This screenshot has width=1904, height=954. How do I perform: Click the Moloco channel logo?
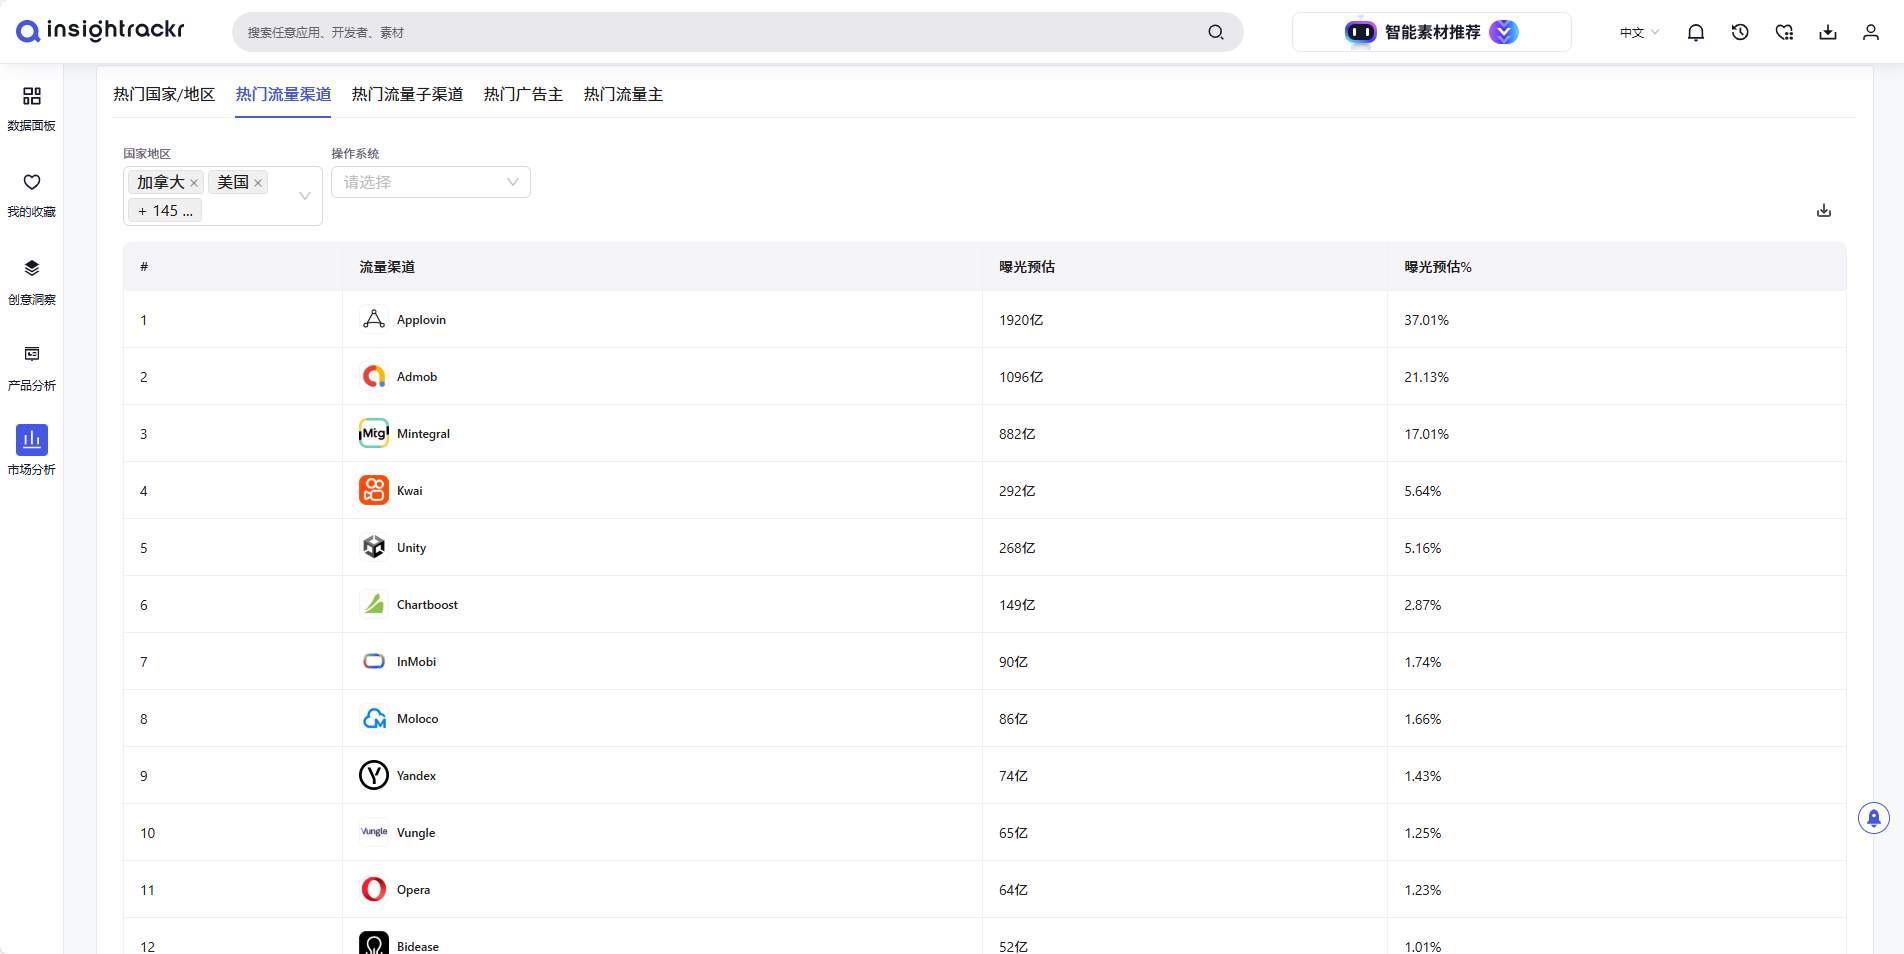374,718
